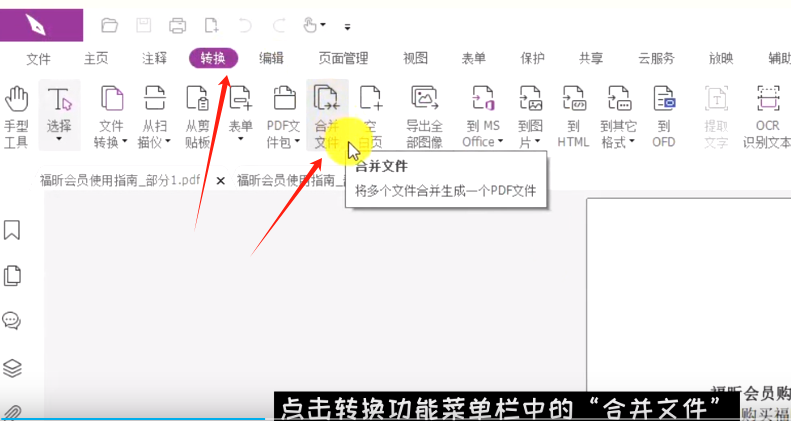Switch to the 保护 tab
Viewport: 791px width, 421px height.
(532, 59)
